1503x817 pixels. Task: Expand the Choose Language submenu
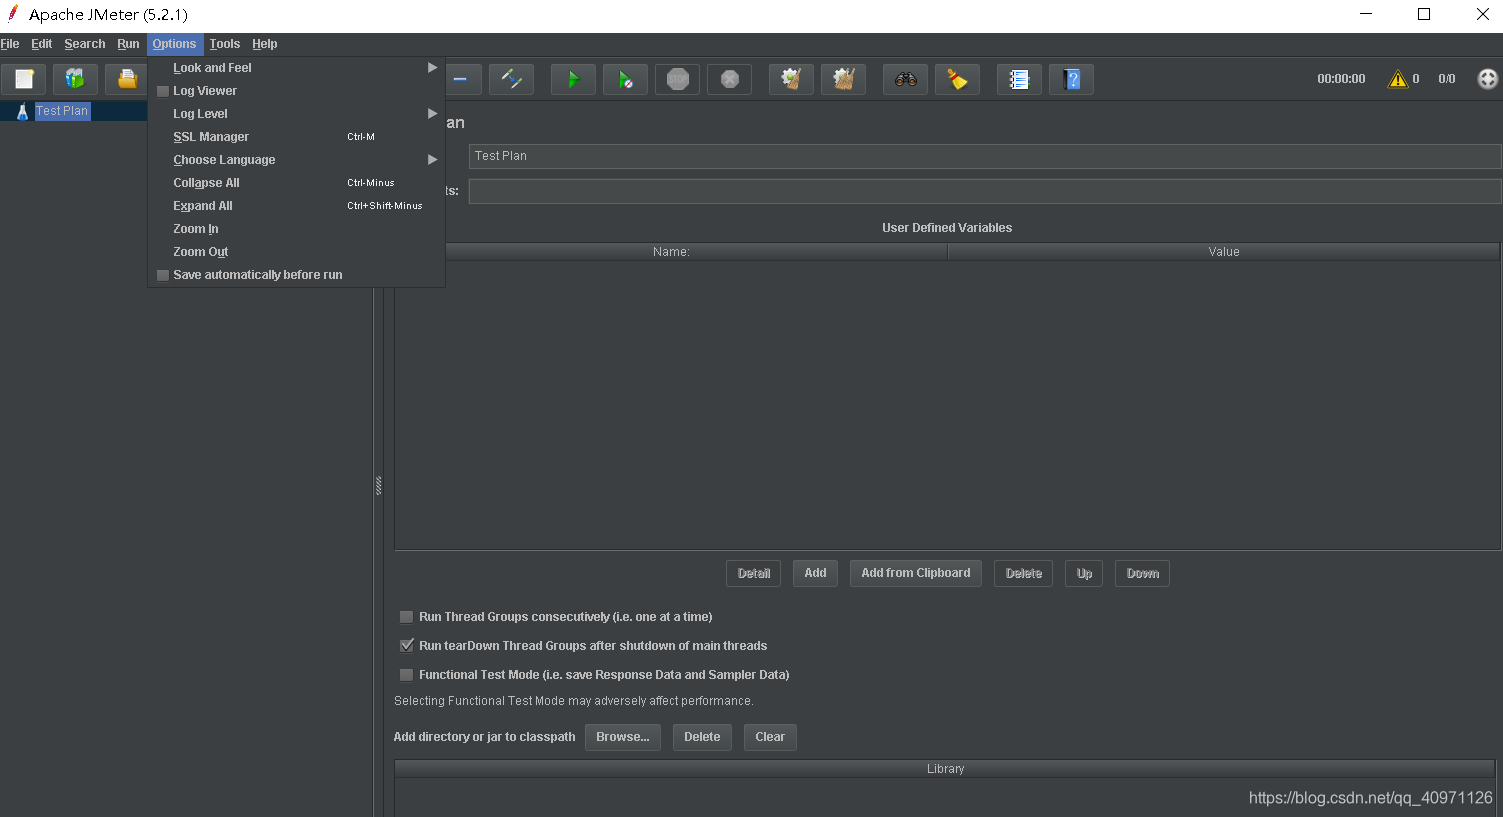pos(296,160)
